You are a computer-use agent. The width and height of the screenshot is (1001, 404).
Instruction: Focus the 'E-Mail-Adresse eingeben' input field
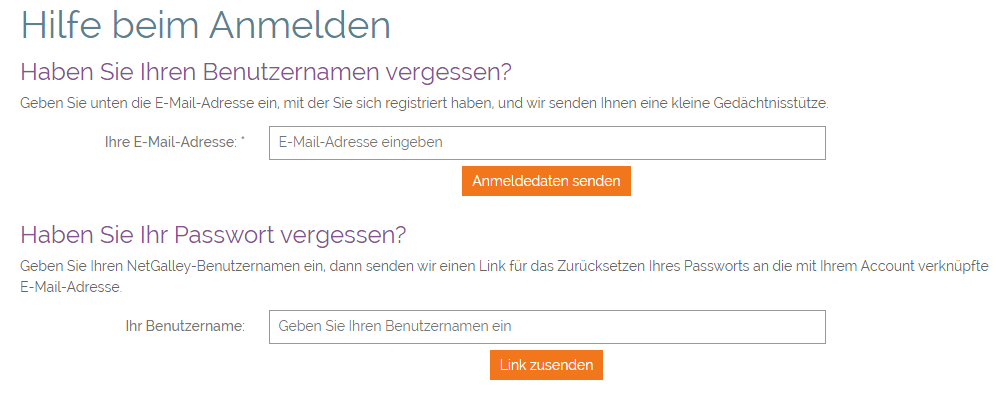click(547, 143)
